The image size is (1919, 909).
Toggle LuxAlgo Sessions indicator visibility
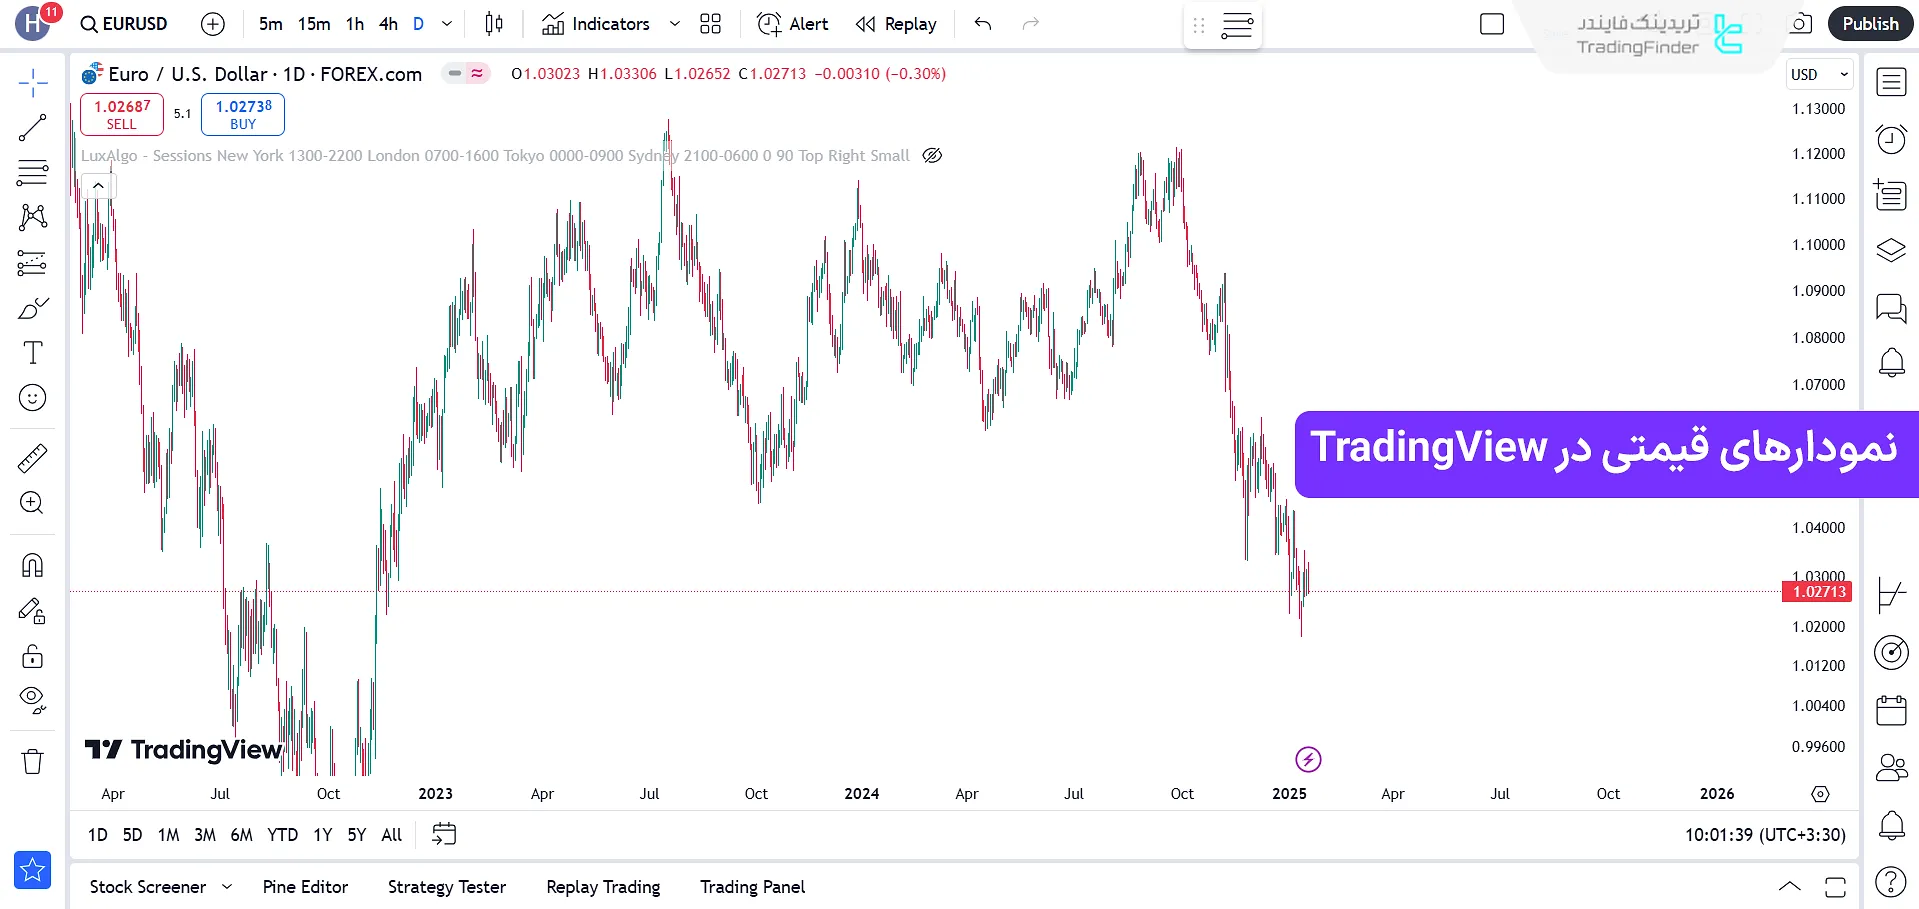click(932, 156)
